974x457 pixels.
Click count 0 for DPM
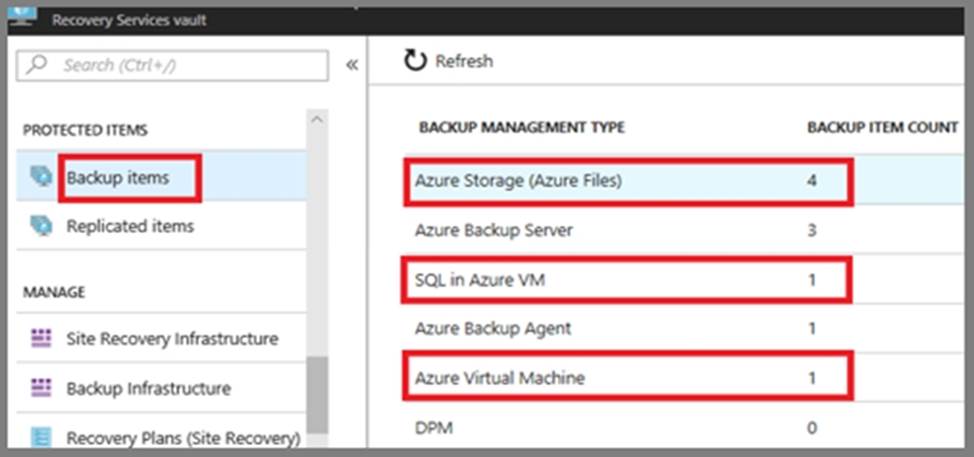point(812,427)
